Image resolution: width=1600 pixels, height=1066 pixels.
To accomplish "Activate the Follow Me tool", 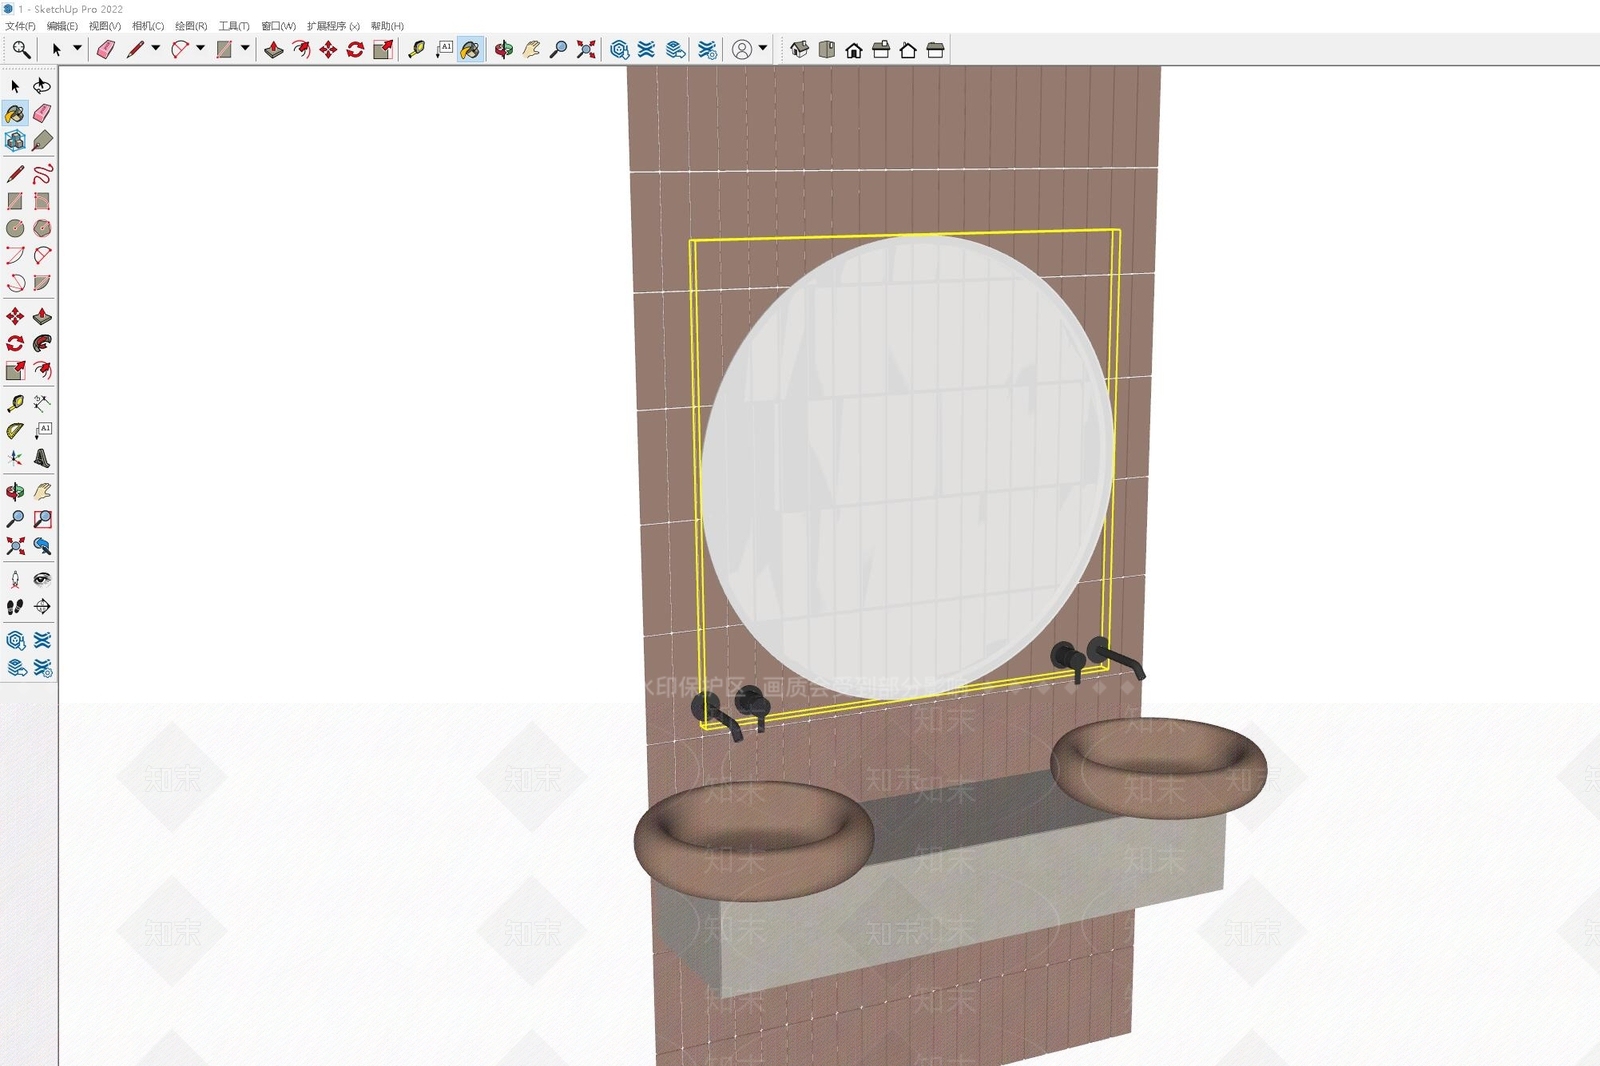I will point(42,343).
